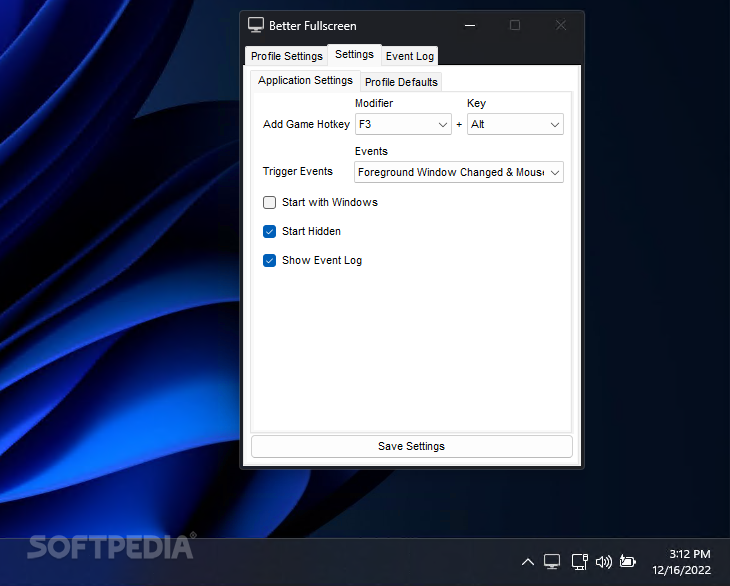730x586 pixels.
Task: Expand the Trigger Events dropdown
Action: tap(459, 172)
